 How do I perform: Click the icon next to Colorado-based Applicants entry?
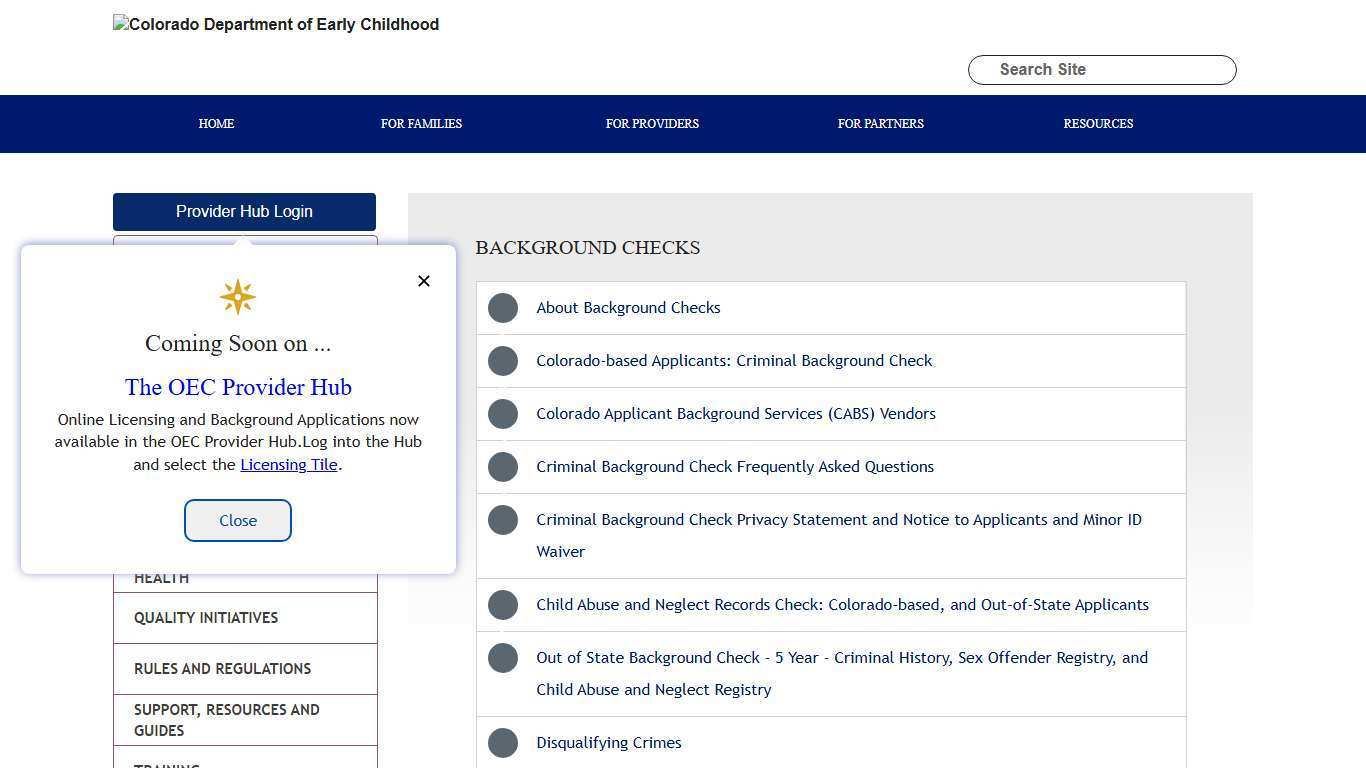click(x=502, y=360)
